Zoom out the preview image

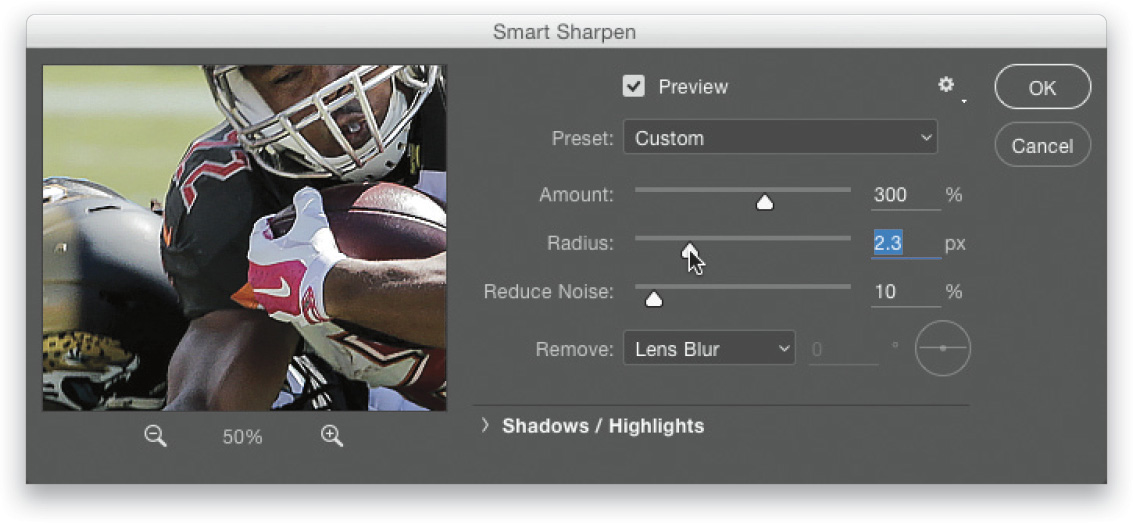tap(155, 435)
